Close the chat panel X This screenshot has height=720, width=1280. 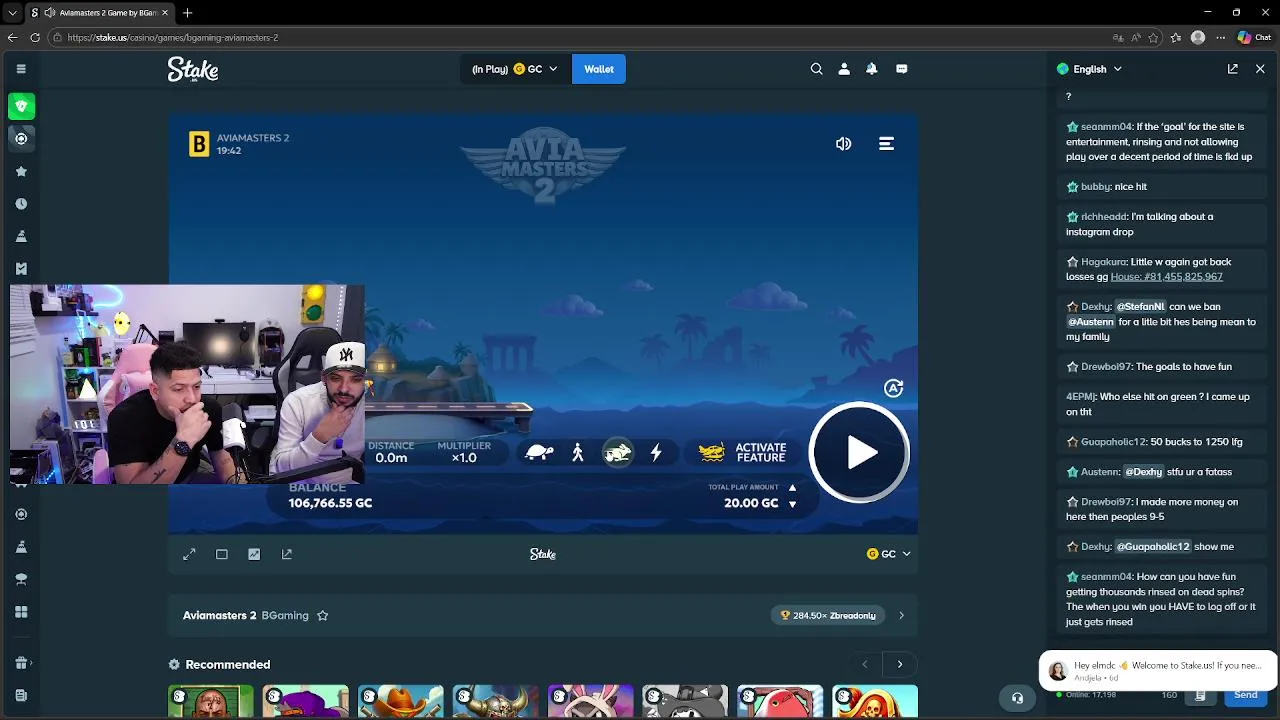(x=1260, y=69)
